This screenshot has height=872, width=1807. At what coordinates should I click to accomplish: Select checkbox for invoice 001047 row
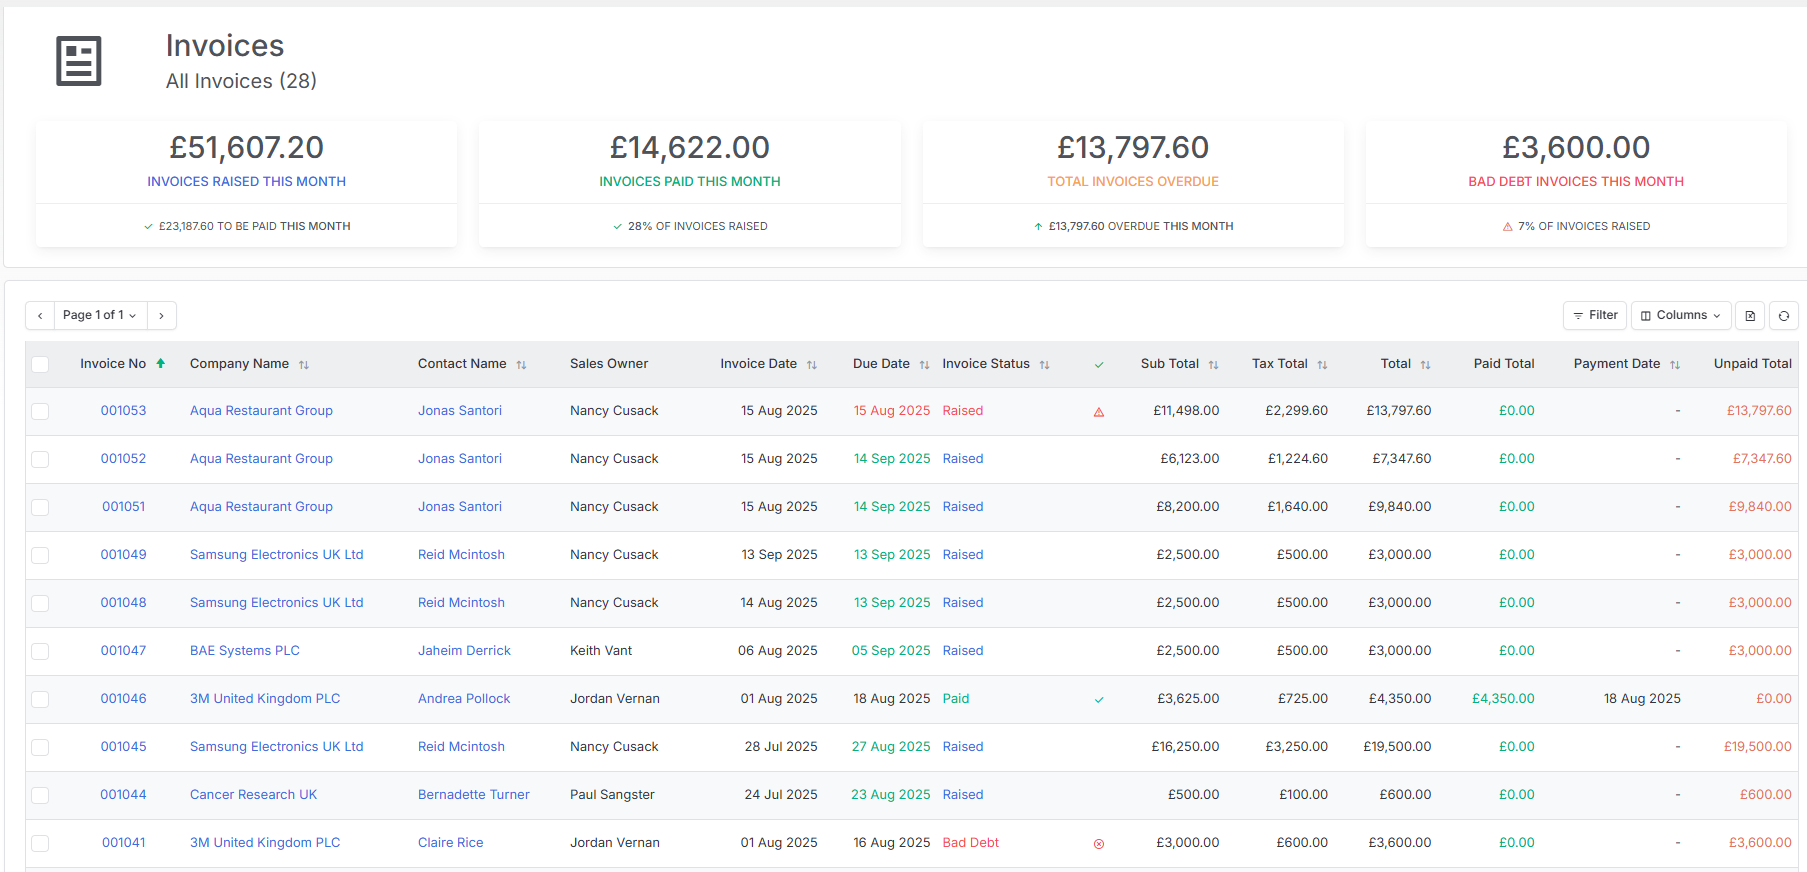[40, 651]
